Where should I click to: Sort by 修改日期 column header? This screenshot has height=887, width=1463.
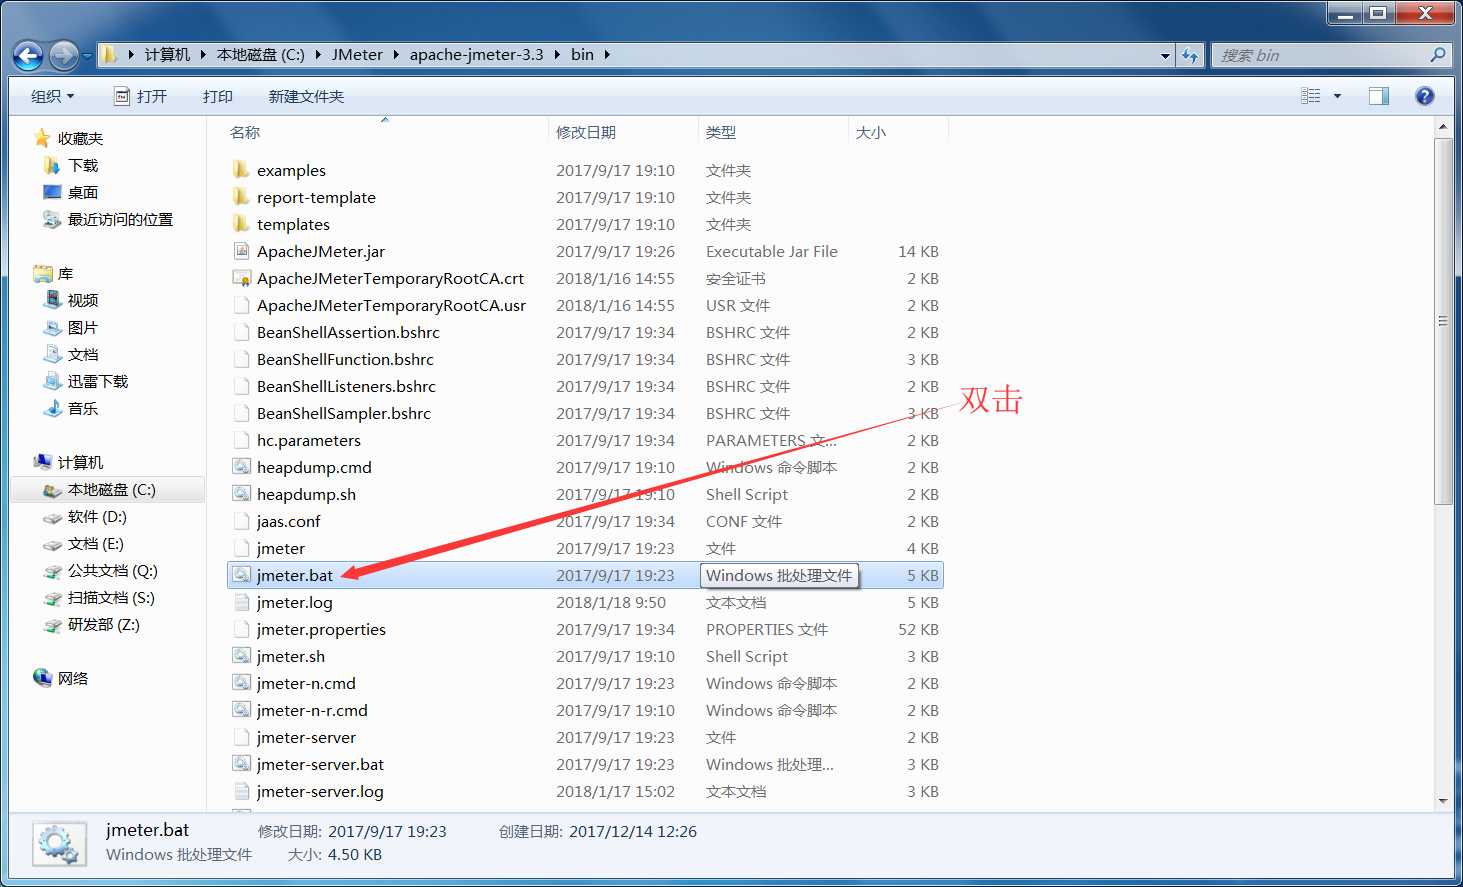pos(586,132)
